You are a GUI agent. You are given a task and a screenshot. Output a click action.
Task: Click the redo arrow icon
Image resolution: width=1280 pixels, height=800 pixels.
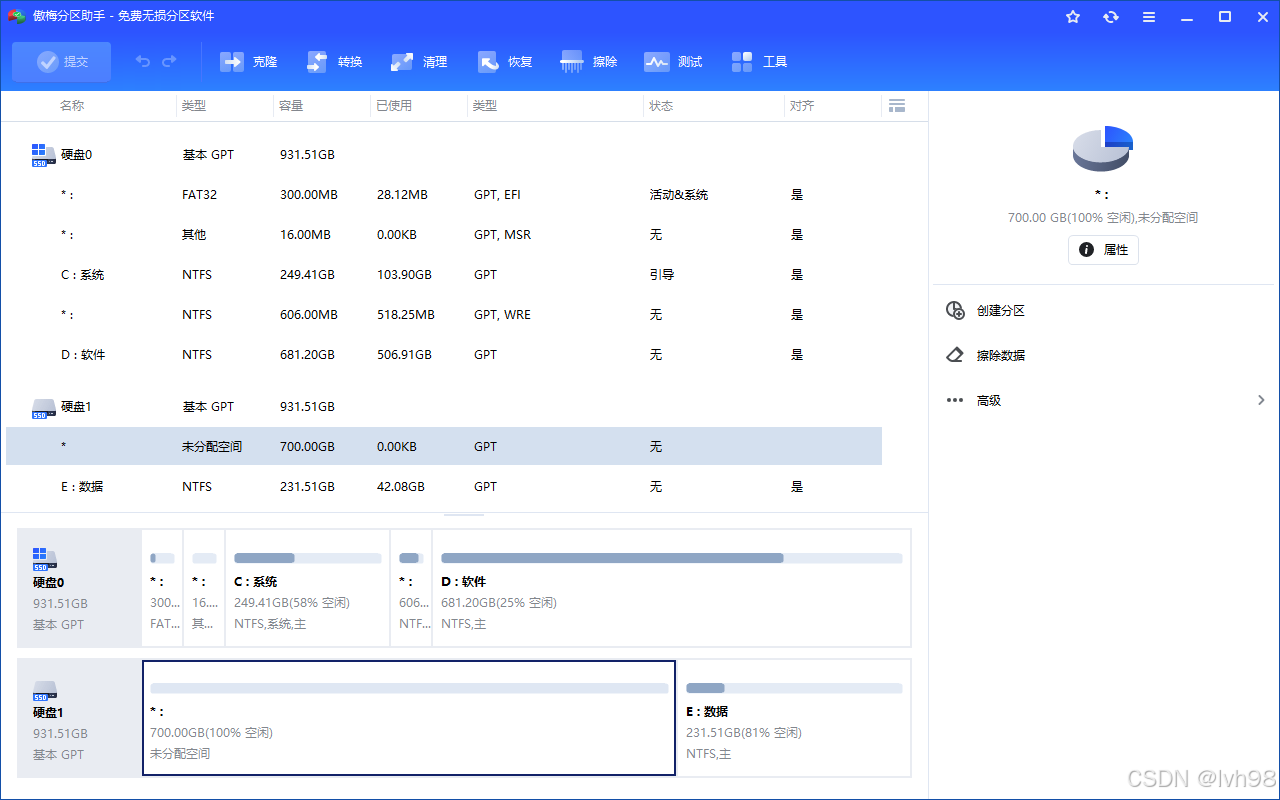point(169,62)
